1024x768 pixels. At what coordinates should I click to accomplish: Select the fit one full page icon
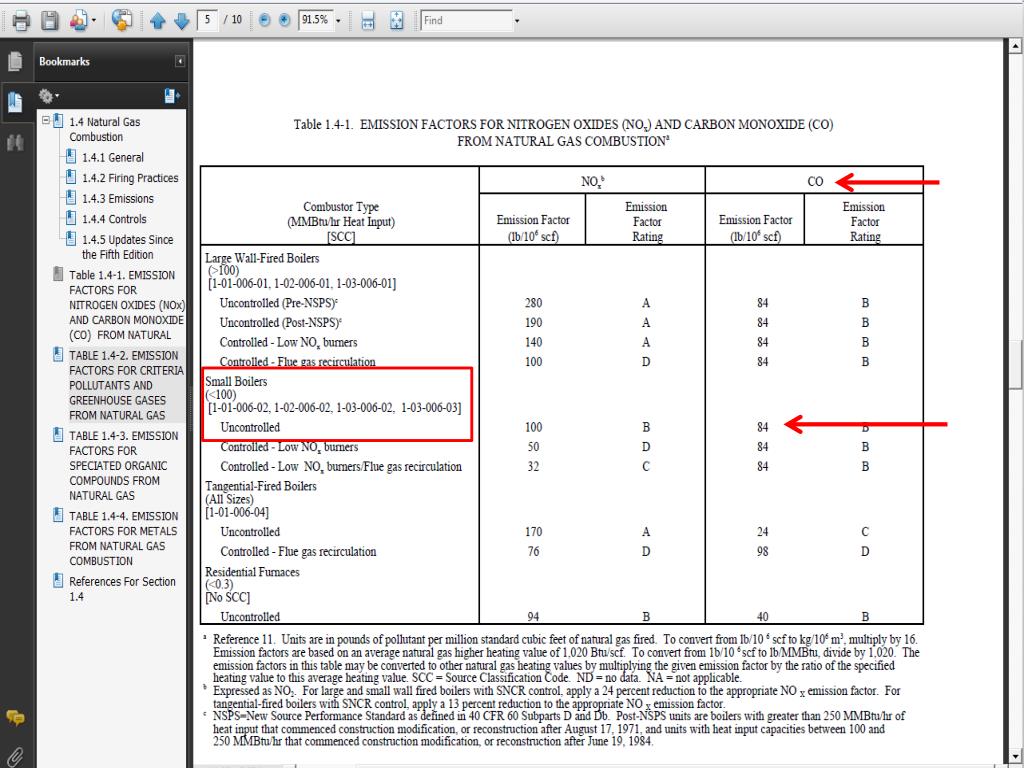click(396, 20)
